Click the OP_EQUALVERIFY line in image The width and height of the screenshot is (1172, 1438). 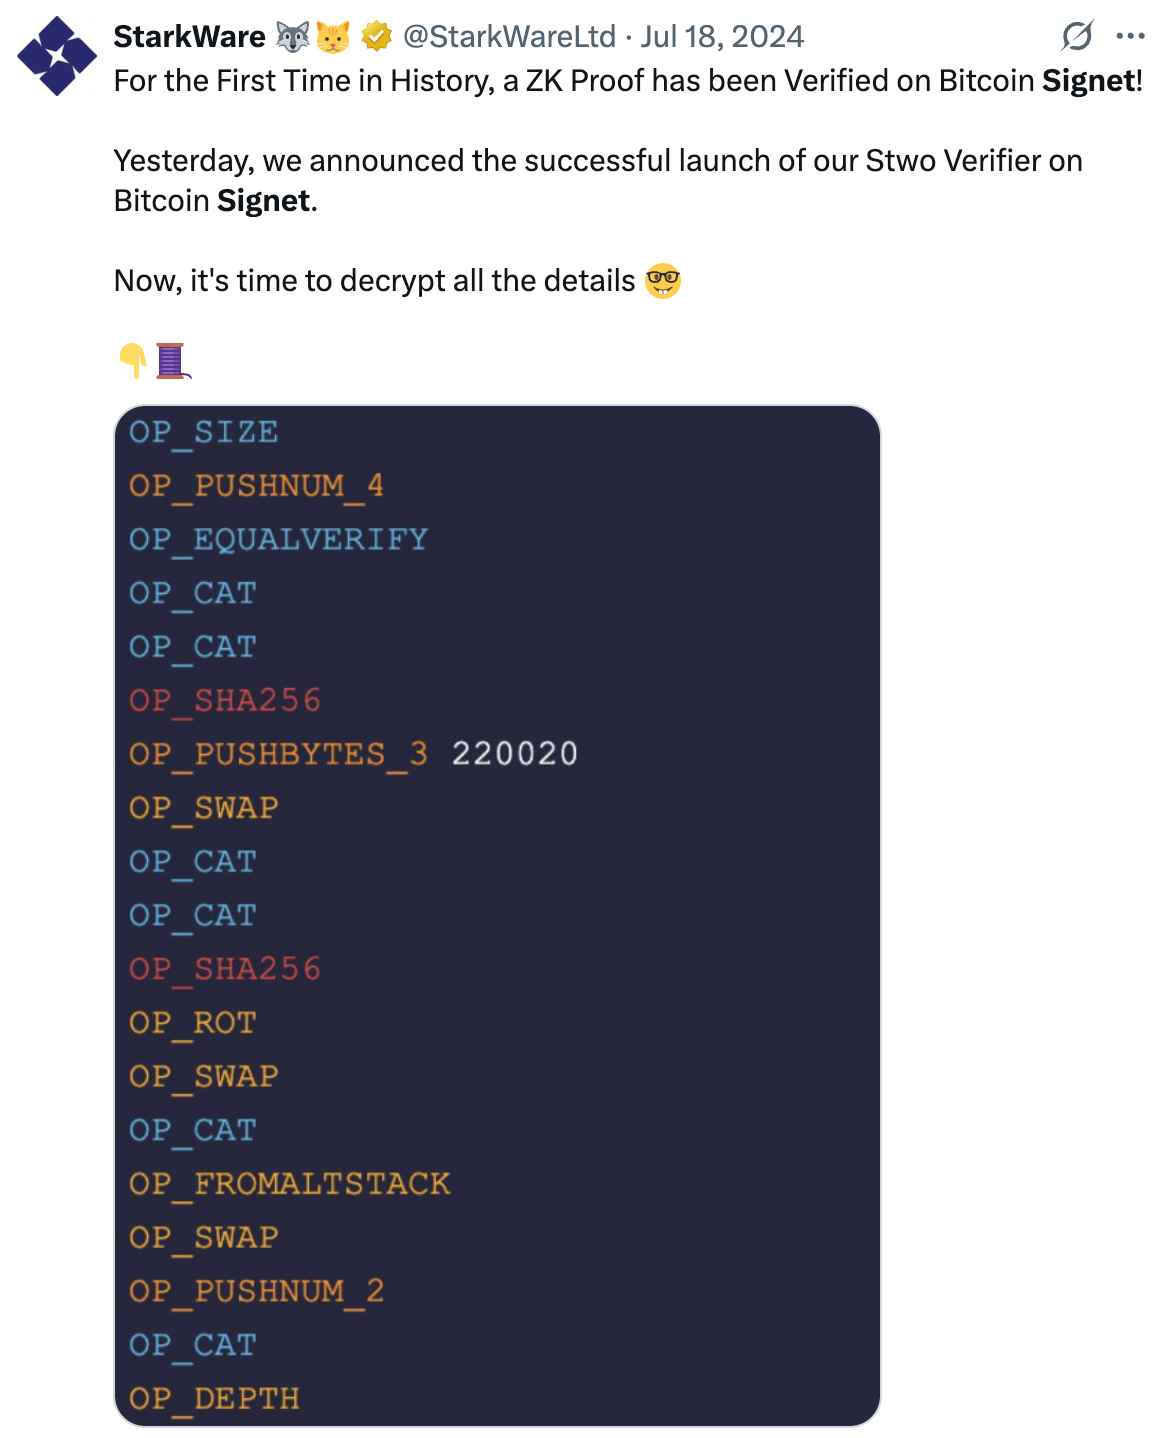tap(278, 540)
